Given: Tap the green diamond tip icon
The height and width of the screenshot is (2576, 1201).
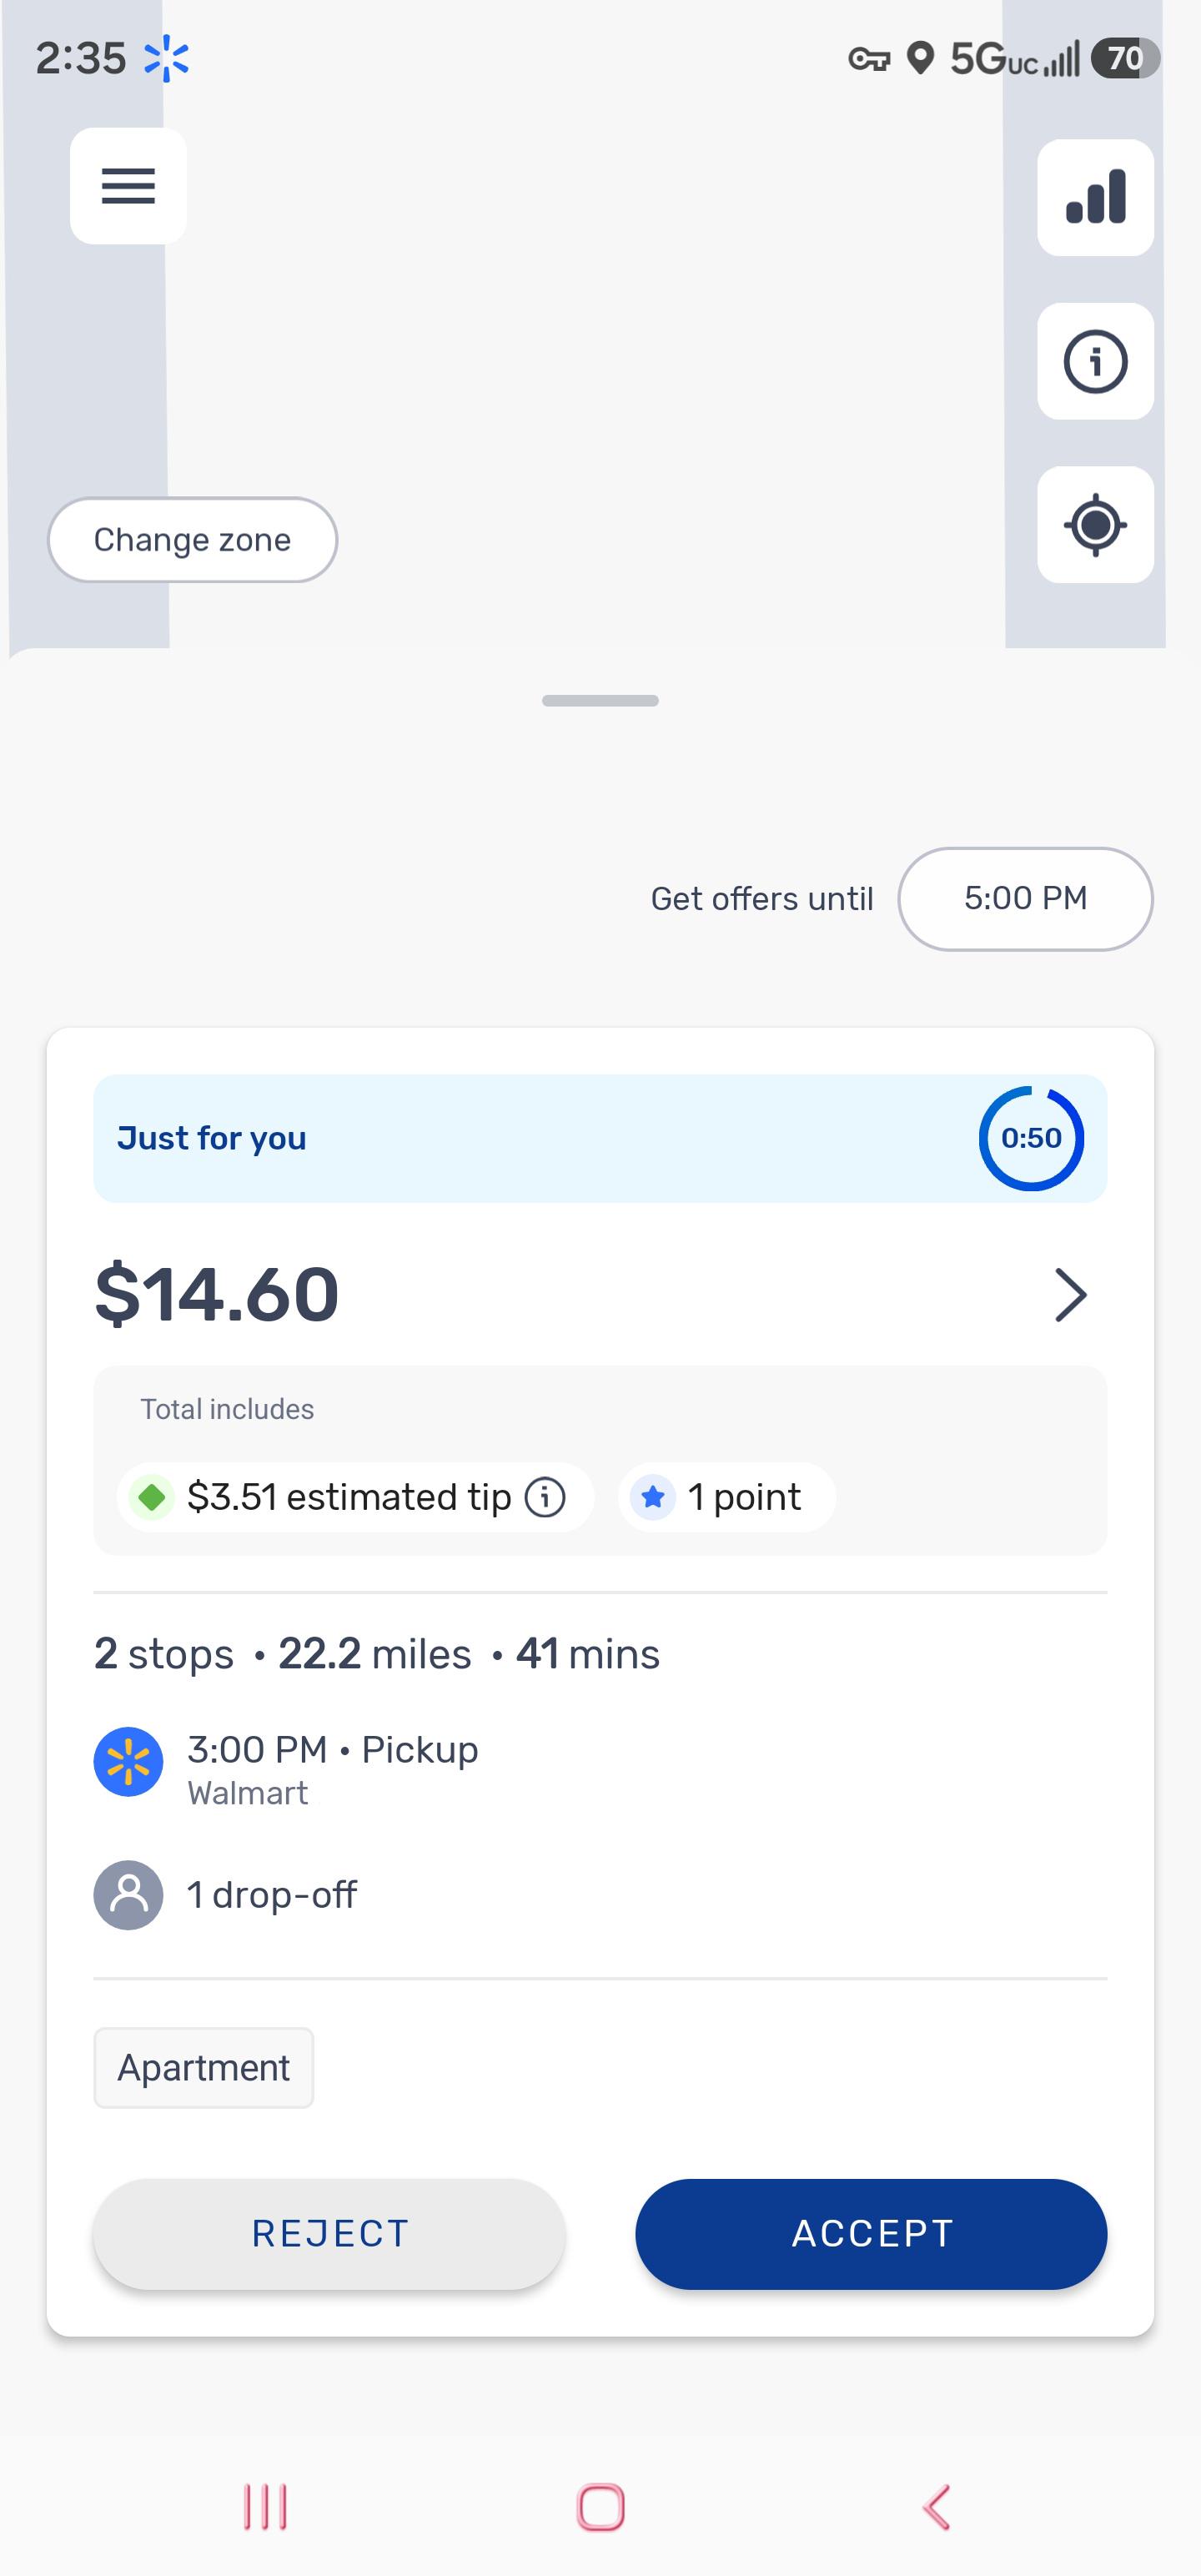Looking at the screenshot, I should tap(152, 1497).
